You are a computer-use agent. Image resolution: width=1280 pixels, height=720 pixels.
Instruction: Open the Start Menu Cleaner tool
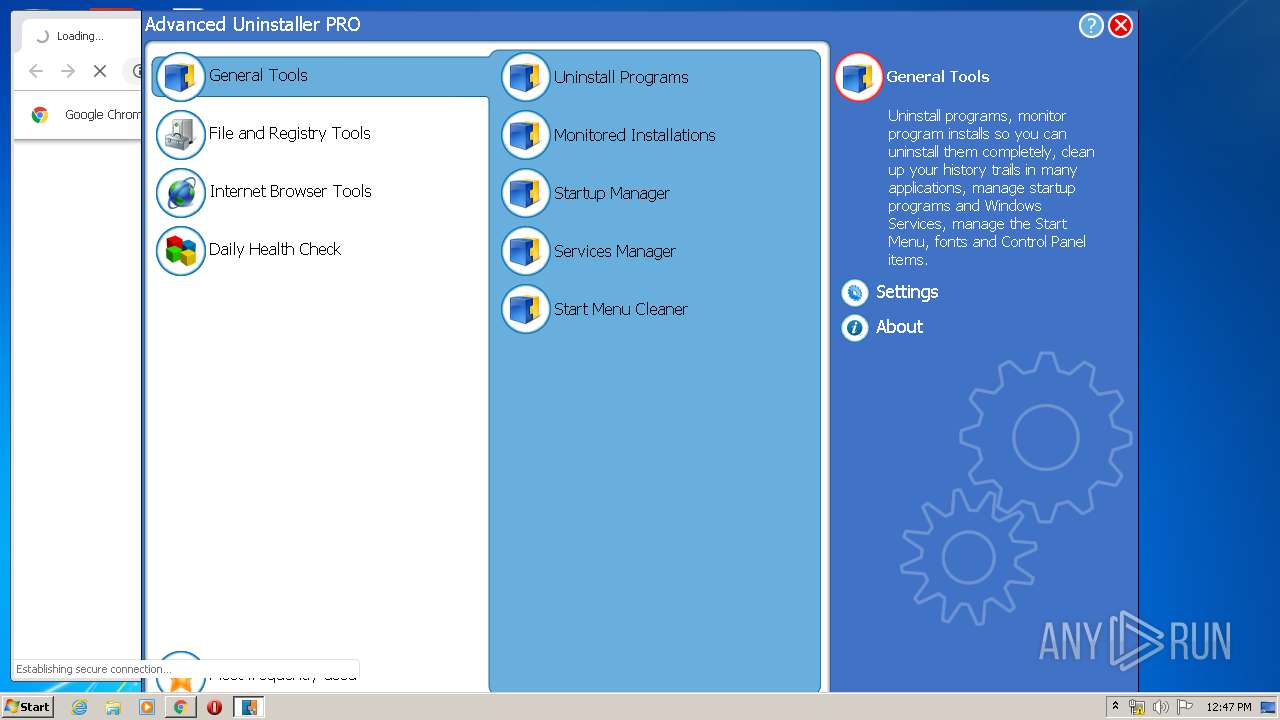[621, 309]
